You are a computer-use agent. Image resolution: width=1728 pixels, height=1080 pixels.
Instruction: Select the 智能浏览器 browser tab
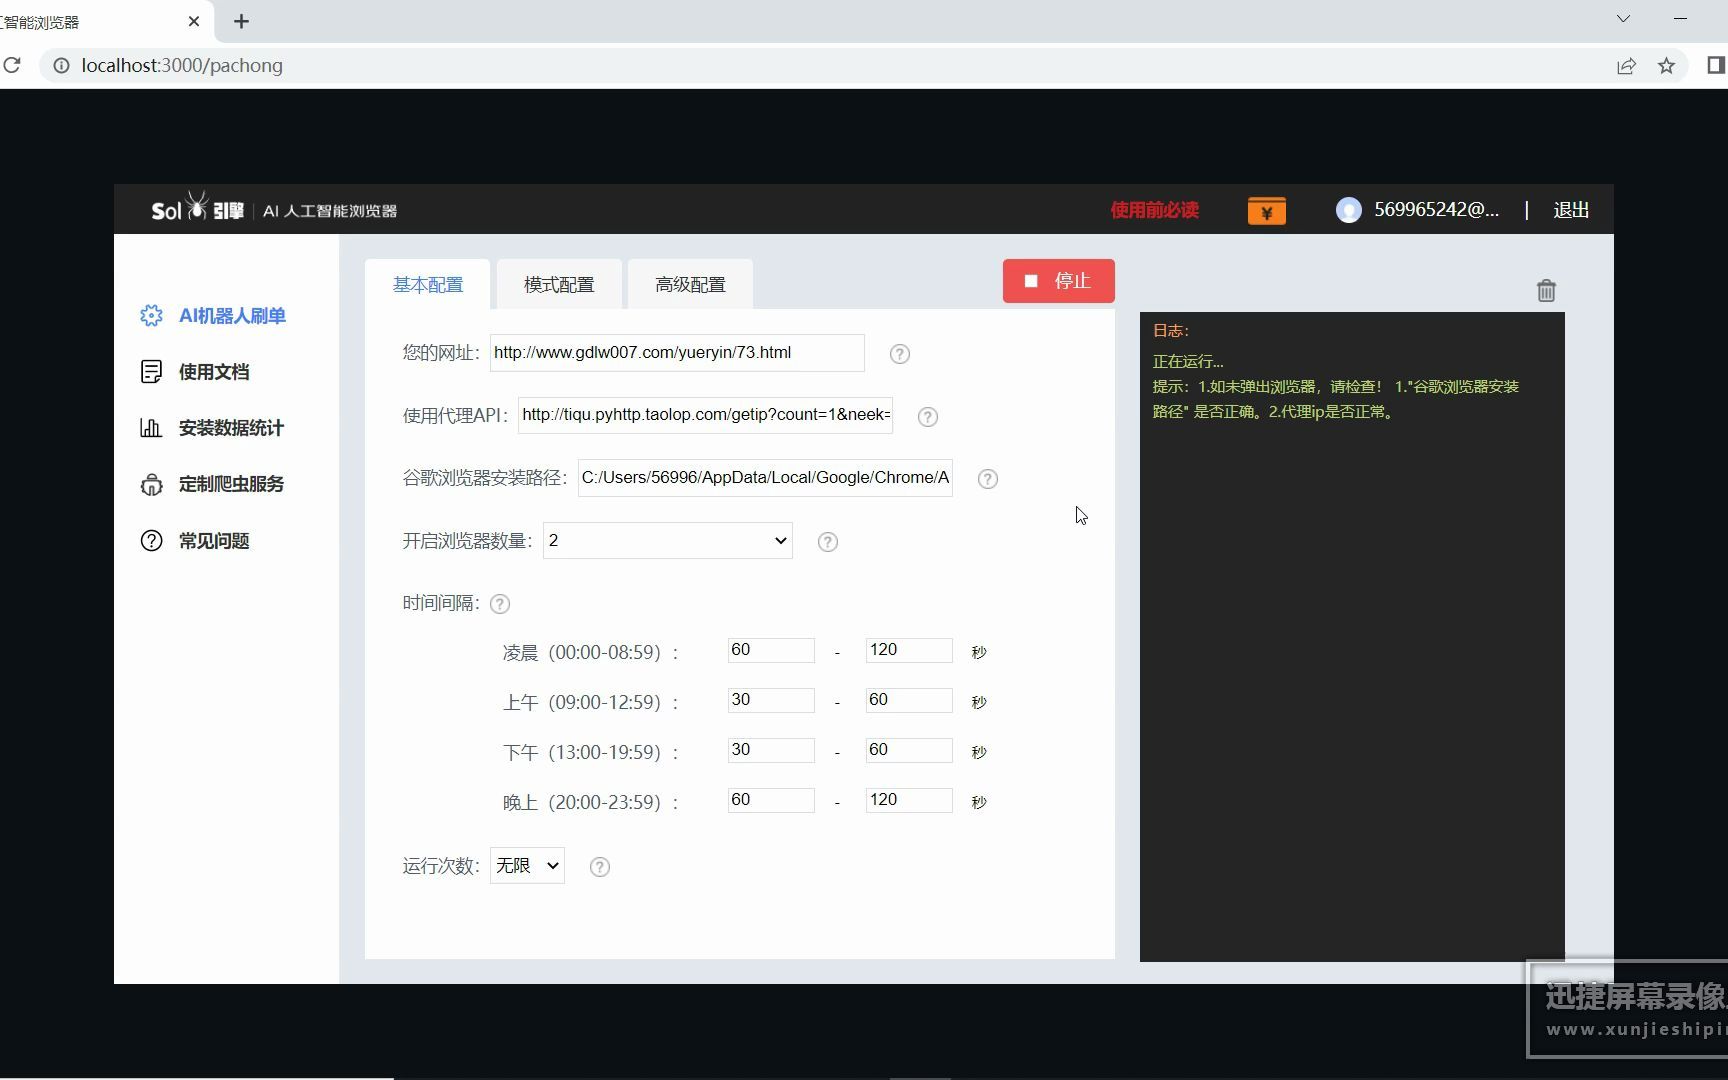click(105, 22)
